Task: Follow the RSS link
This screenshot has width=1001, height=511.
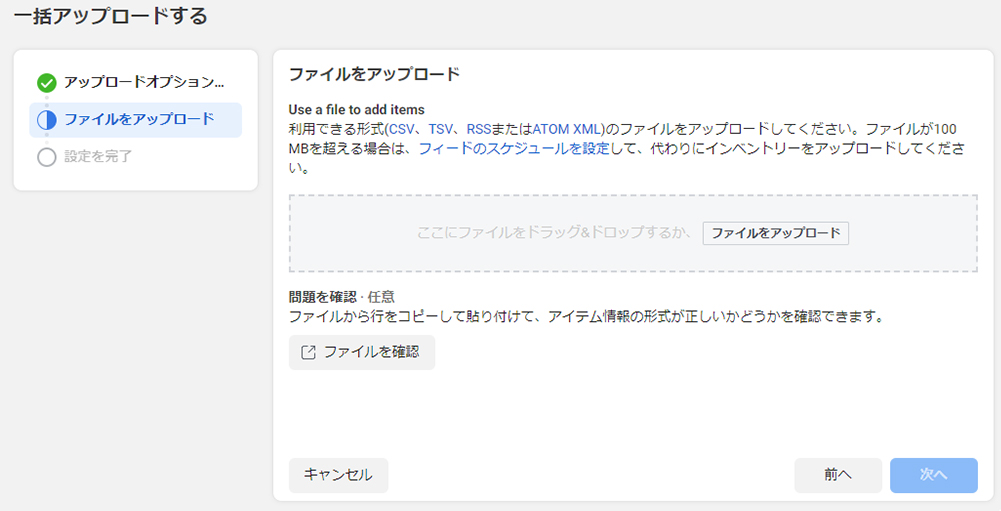Action: click(479, 129)
